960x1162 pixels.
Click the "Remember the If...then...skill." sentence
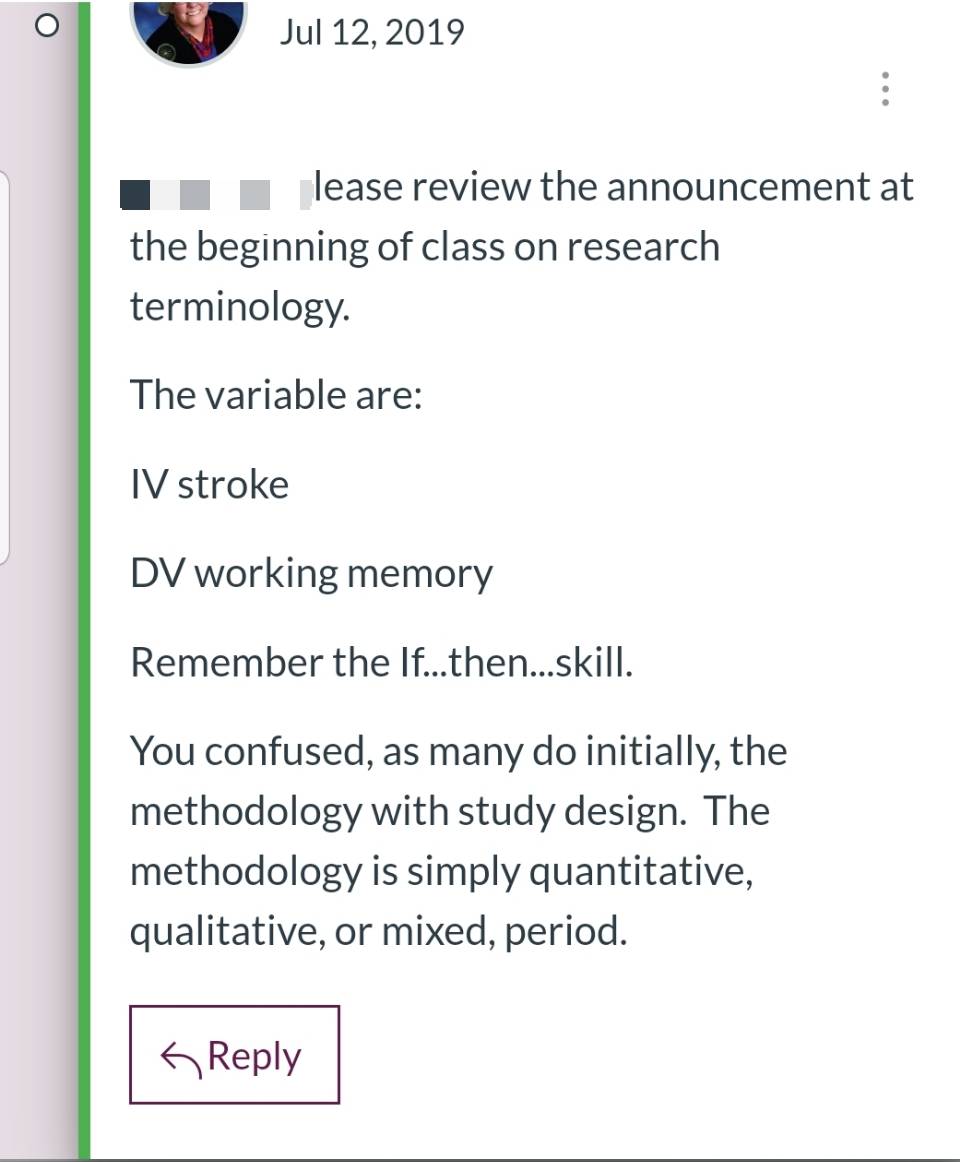(382, 663)
